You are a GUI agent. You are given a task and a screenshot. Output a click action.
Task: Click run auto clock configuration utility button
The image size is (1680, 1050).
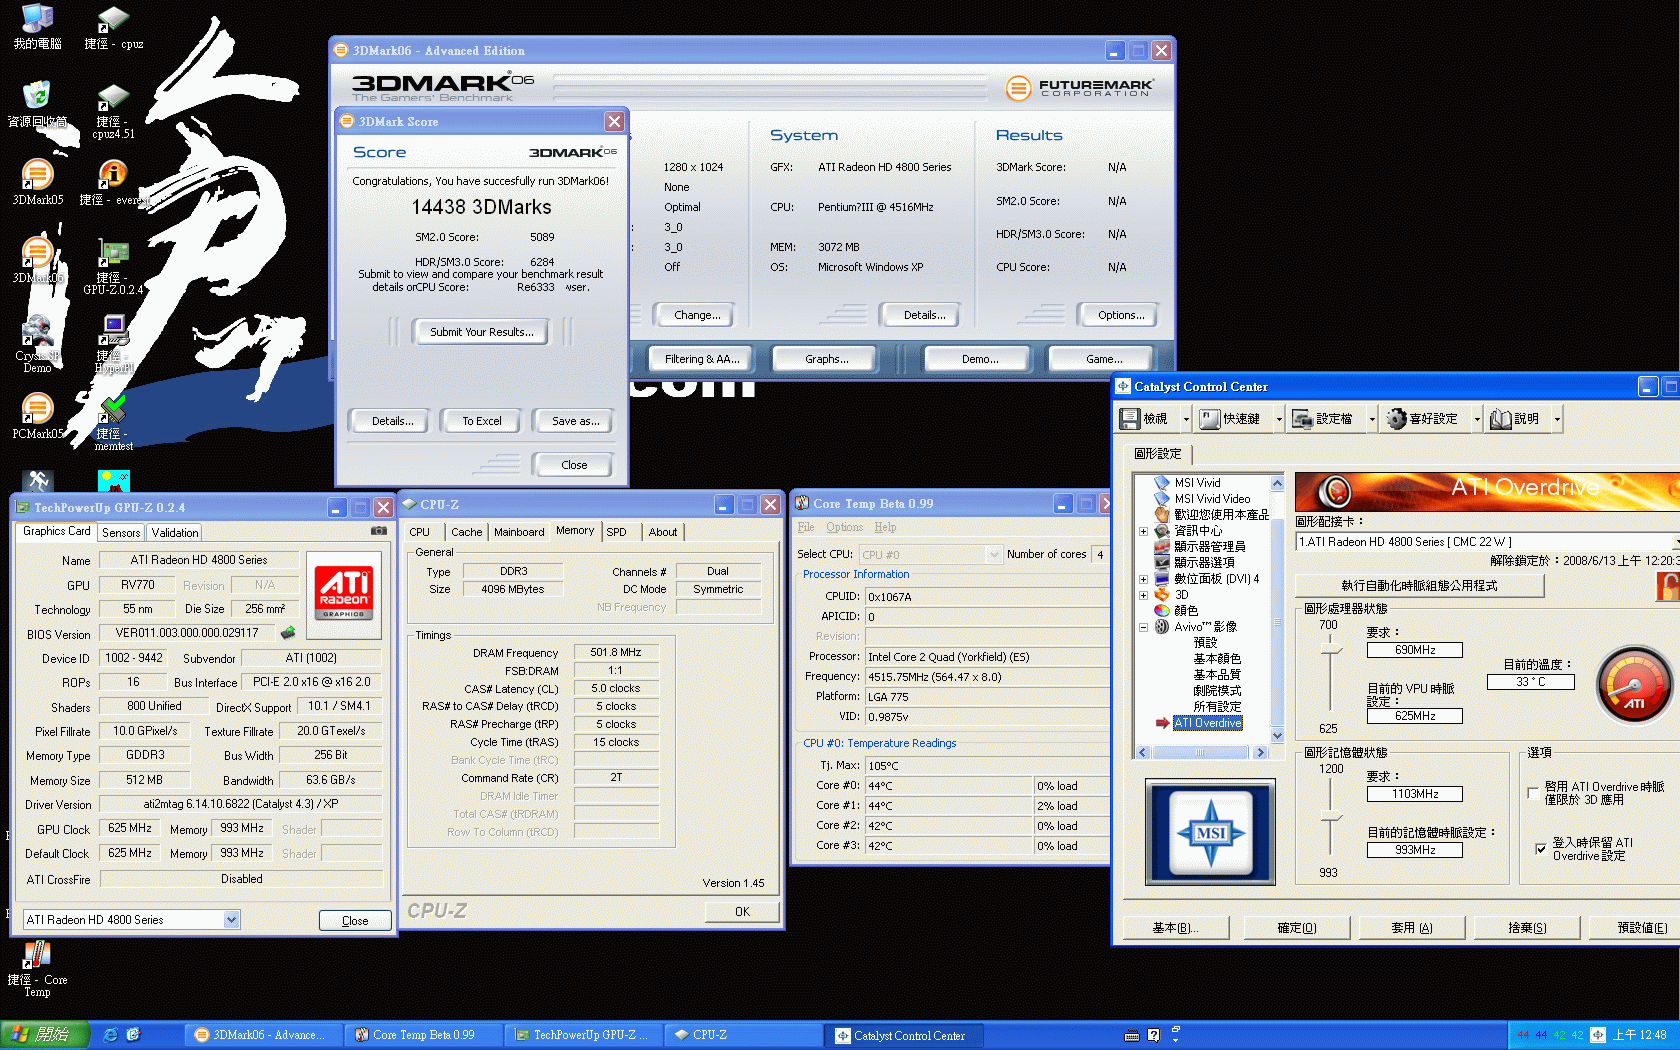tap(1419, 586)
